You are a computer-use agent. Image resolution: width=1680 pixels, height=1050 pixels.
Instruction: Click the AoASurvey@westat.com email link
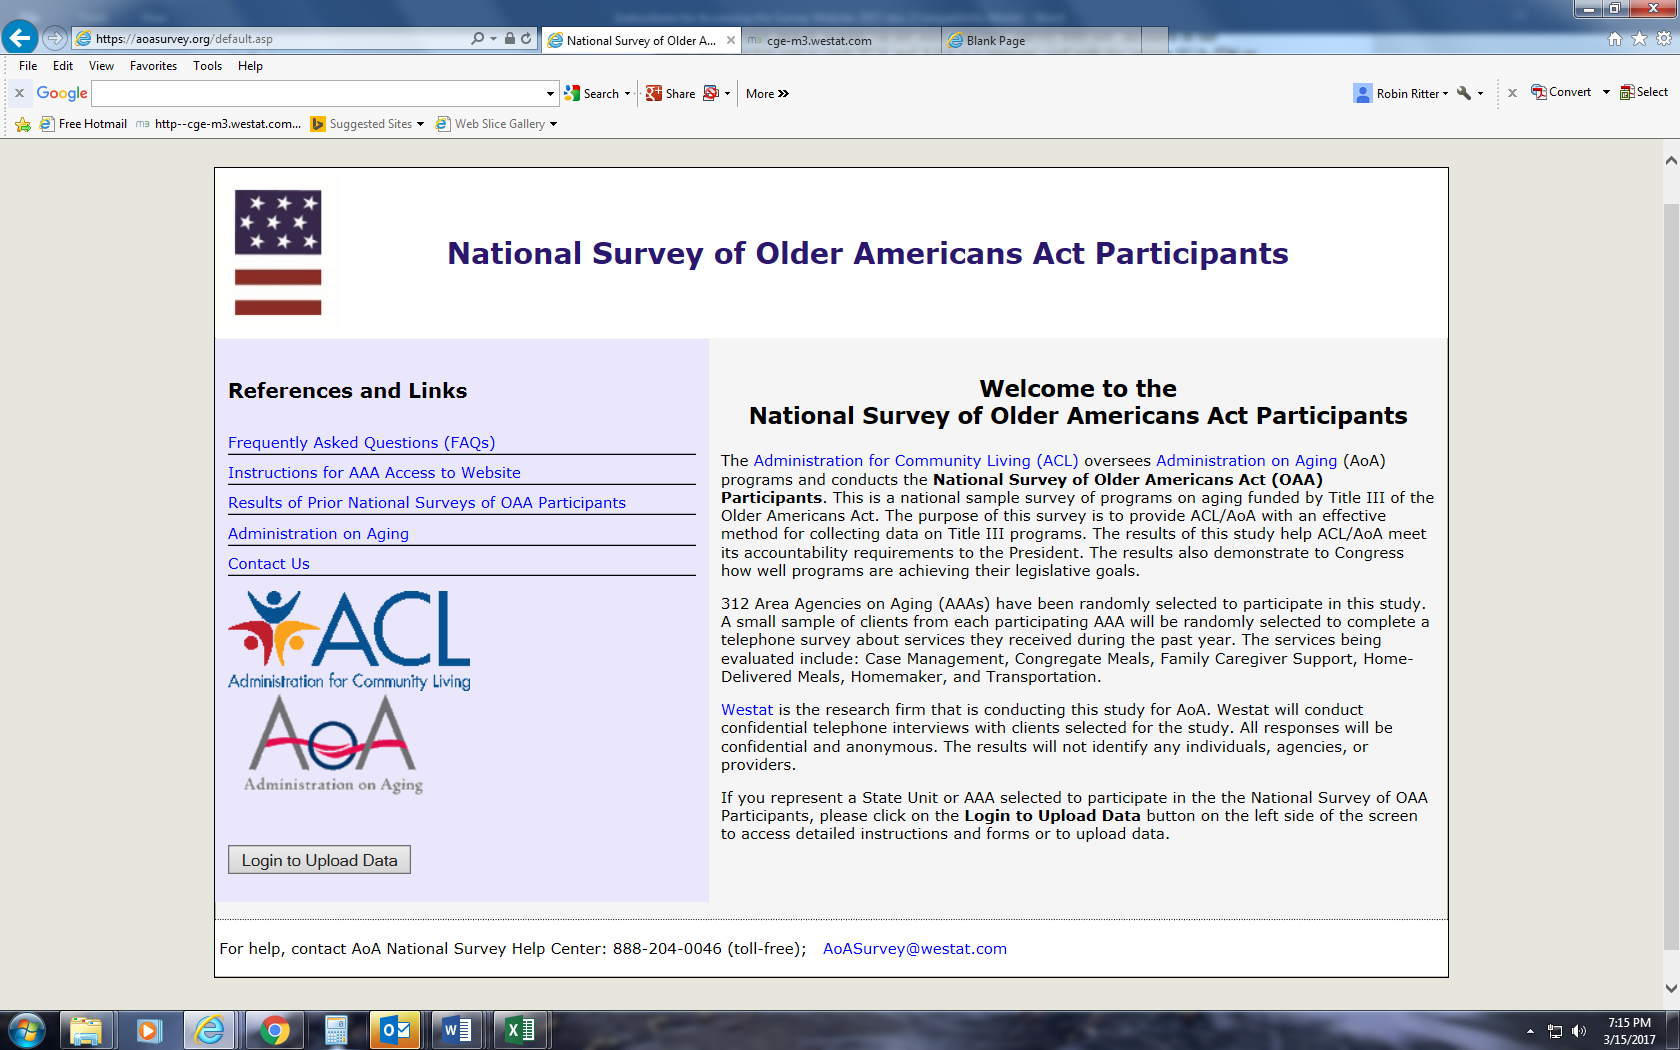click(x=914, y=948)
